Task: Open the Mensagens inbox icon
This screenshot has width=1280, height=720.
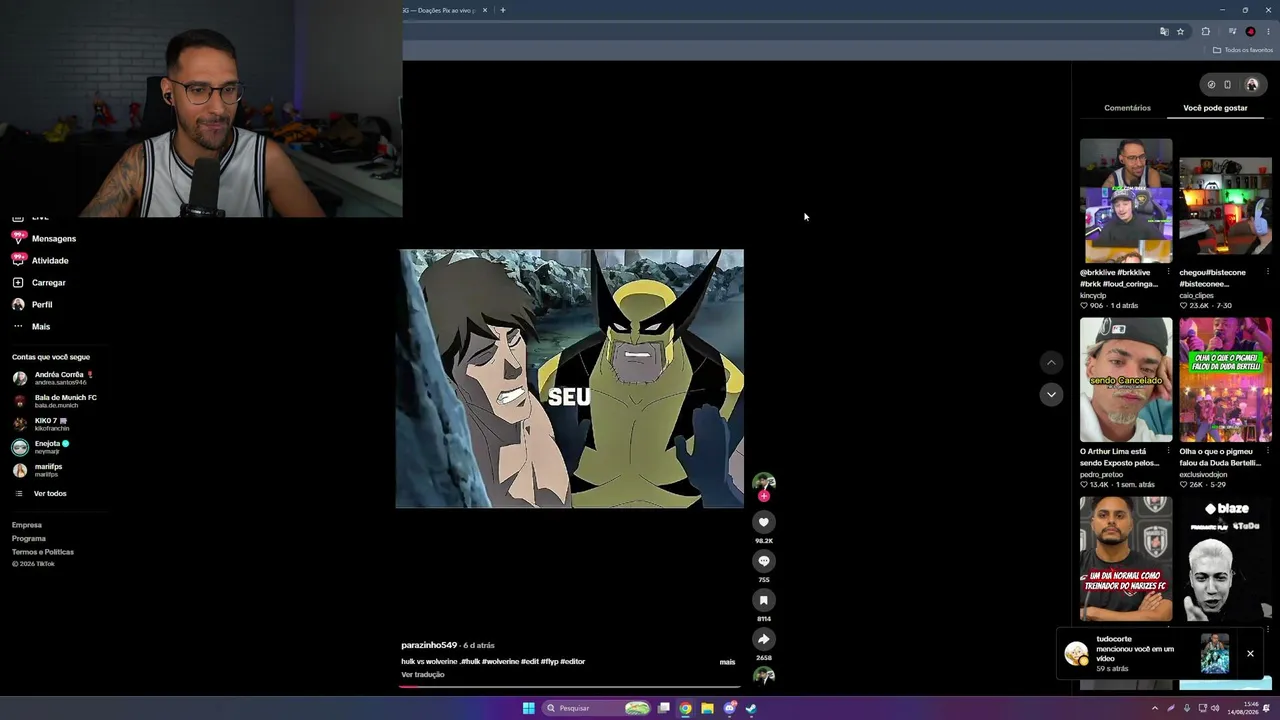Action: click(18, 238)
